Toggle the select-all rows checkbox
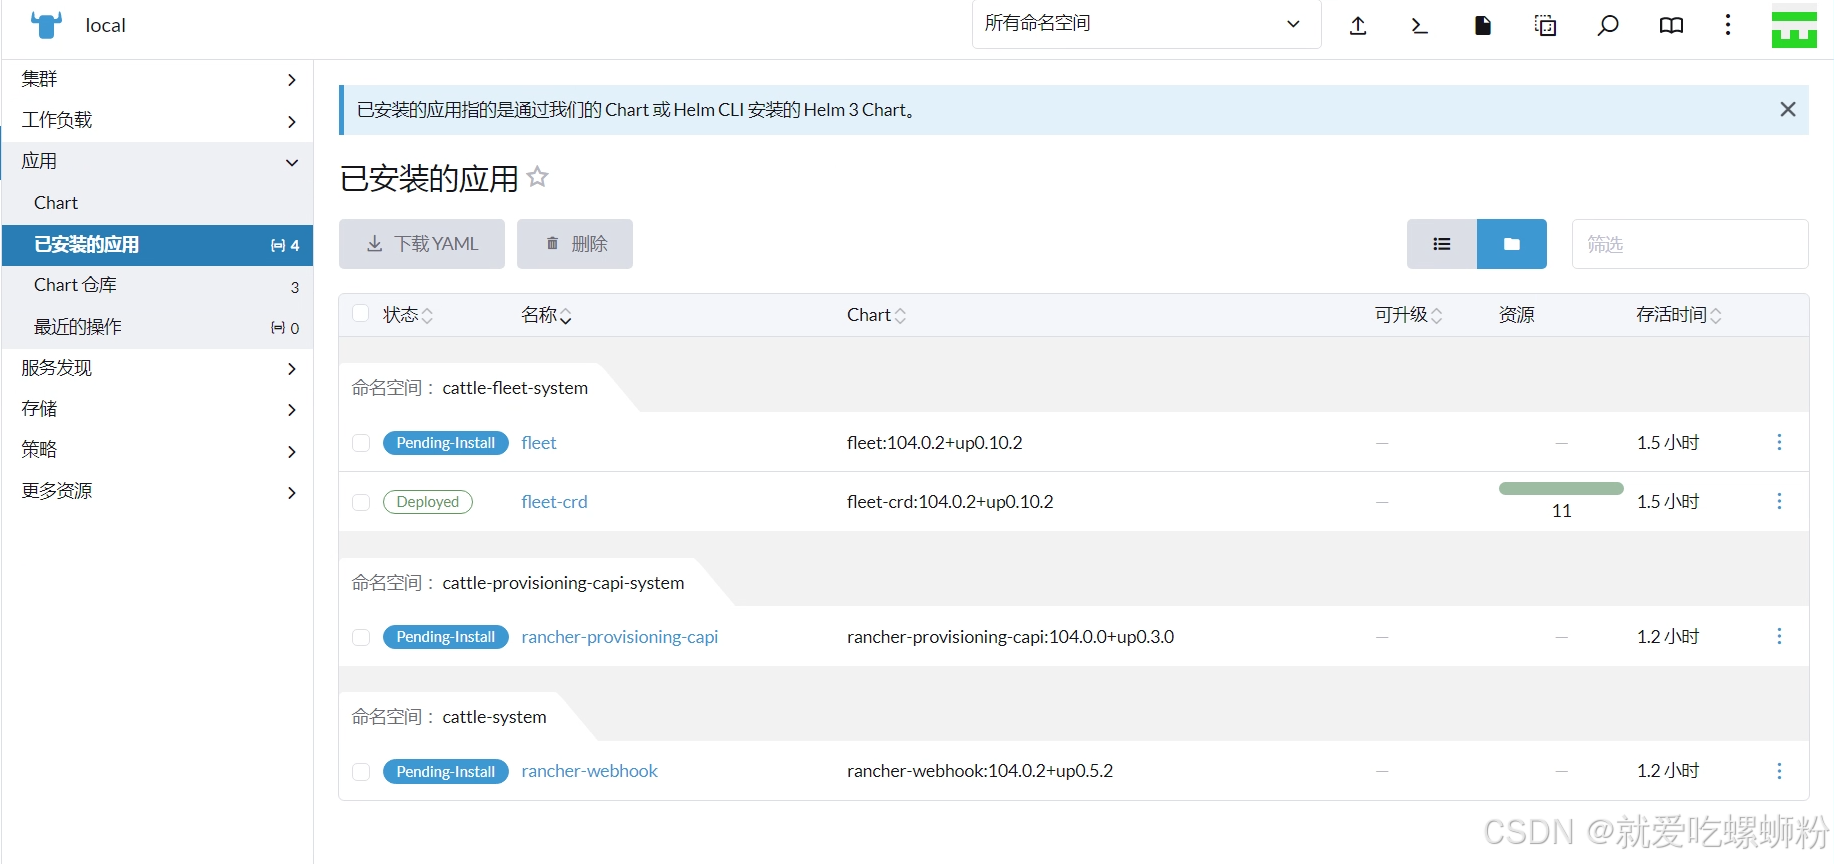1834x864 pixels. tap(361, 314)
